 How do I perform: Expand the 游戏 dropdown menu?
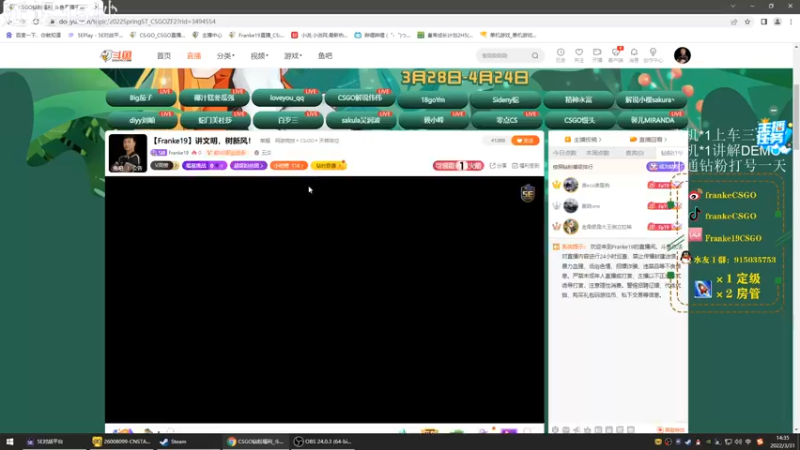293,56
